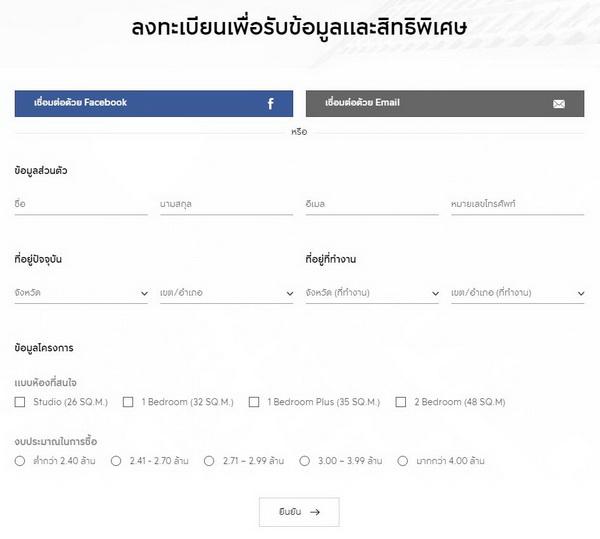Tick the 1 Bedroom (32 SQ.M.) option
This screenshot has width=600, height=539.
(x=128, y=402)
